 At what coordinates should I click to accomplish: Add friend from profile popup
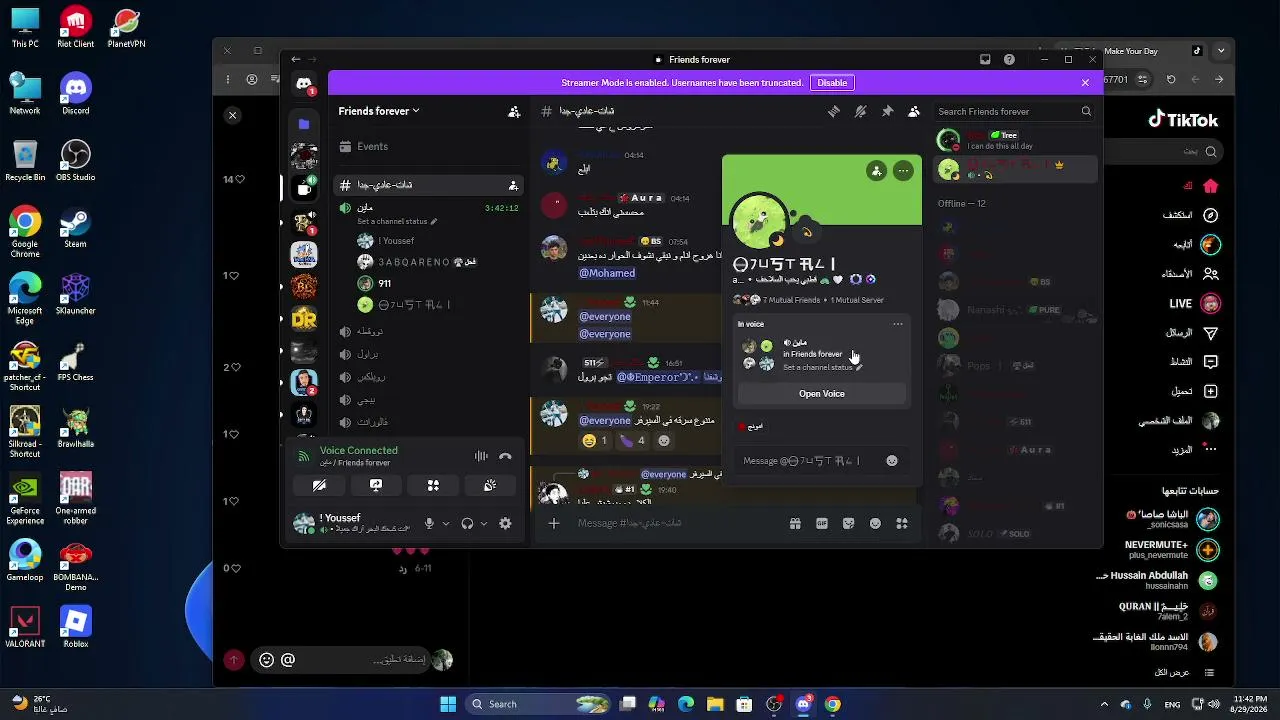point(877,171)
